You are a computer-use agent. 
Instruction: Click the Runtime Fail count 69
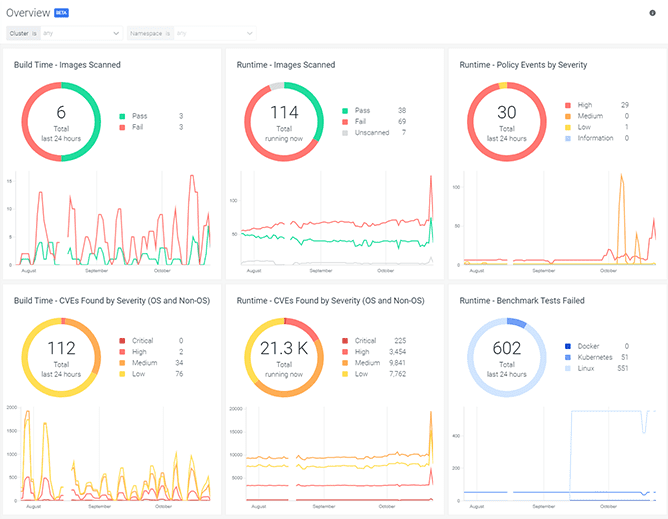(402, 121)
